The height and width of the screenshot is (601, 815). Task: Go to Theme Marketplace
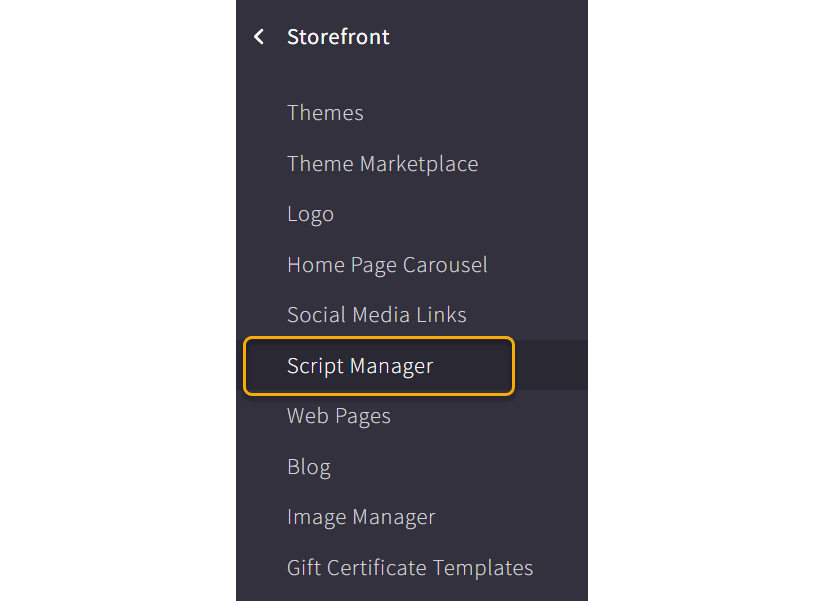[382, 164]
